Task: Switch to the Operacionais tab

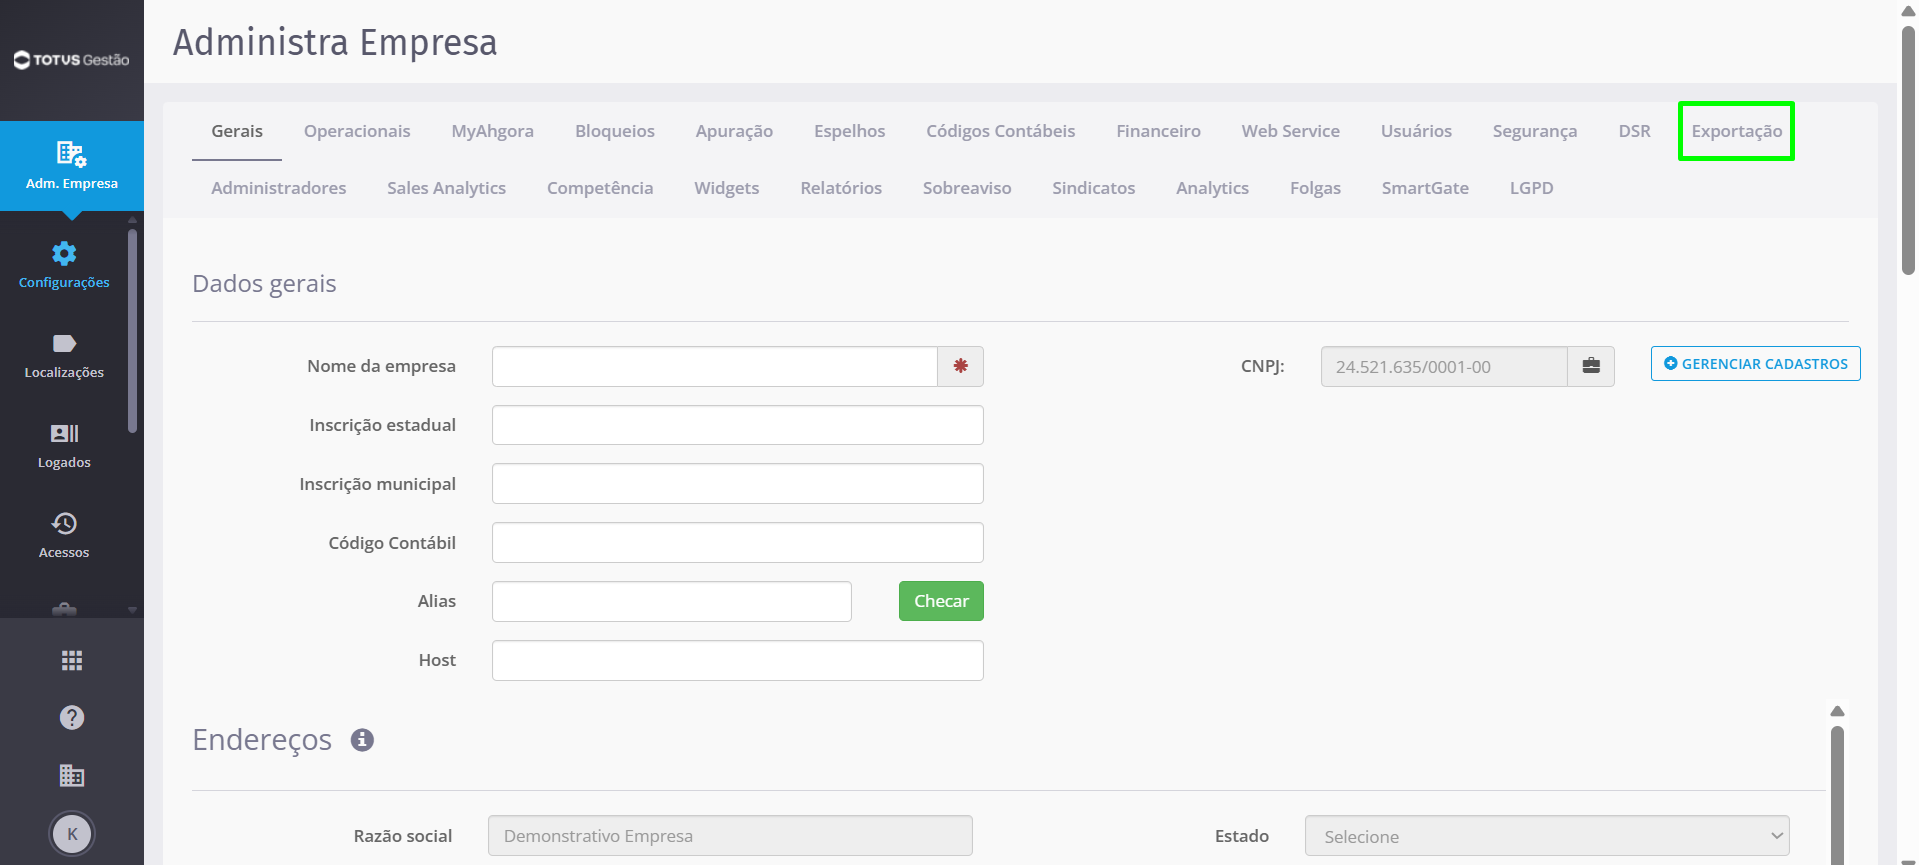Action: pos(357,131)
